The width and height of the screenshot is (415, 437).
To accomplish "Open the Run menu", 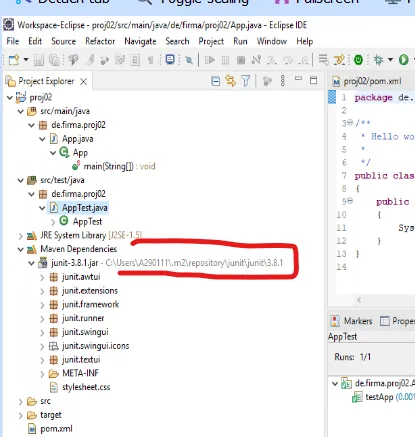I will pyautogui.click(x=240, y=41).
